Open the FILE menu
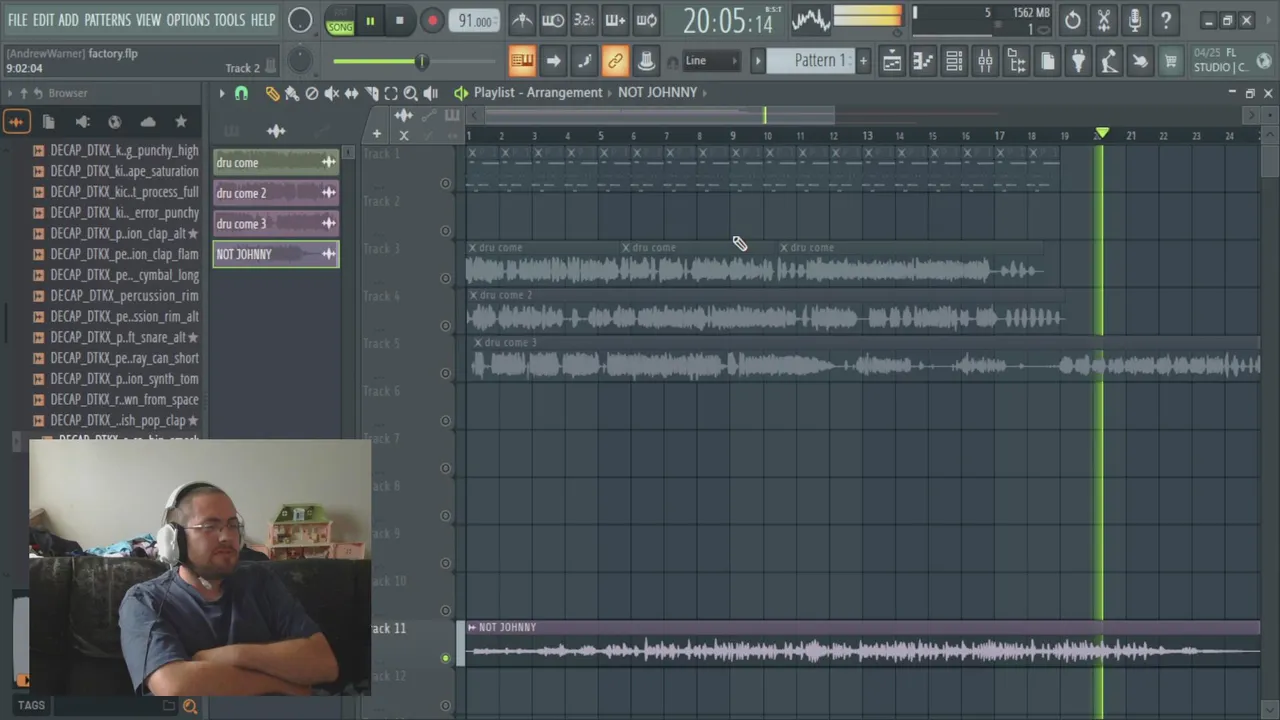Viewport: 1280px width, 720px height. tap(18, 20)
